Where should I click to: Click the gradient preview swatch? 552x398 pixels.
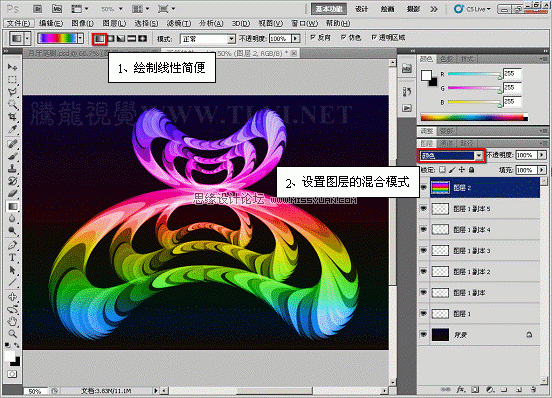point(57,38)
